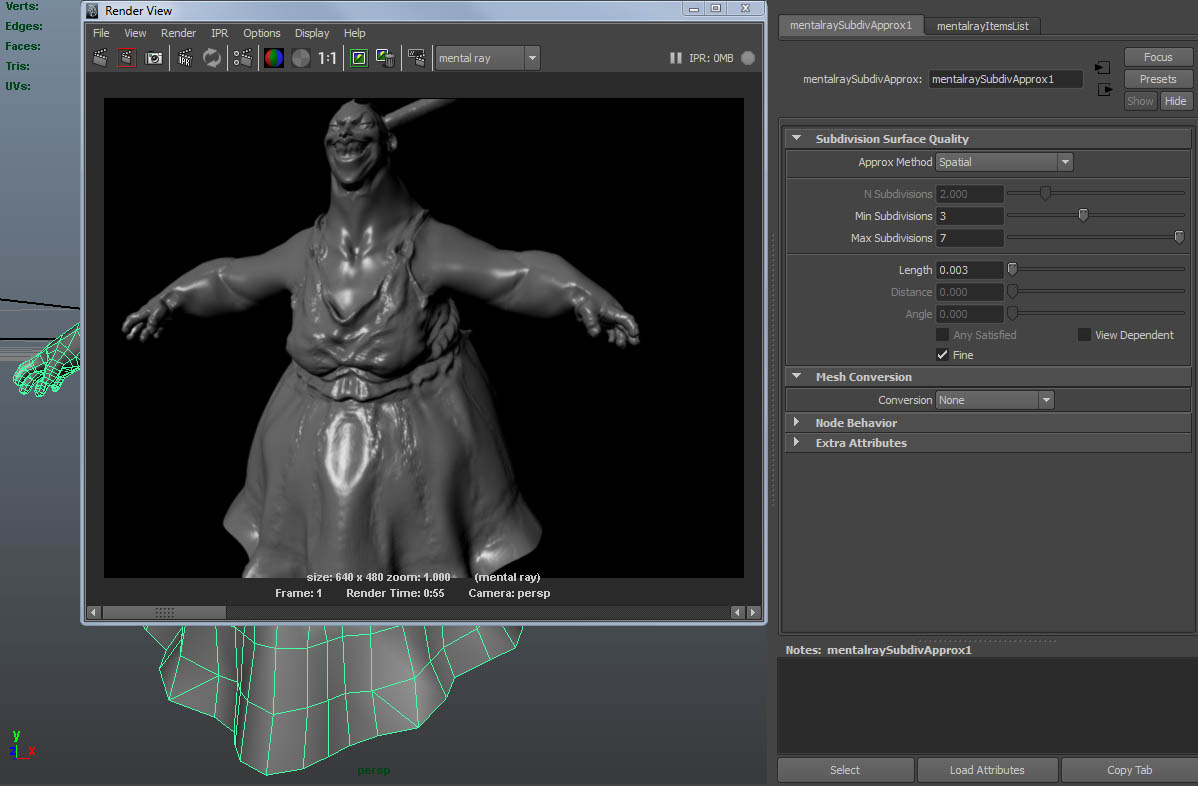Click the scrollbar left arrow at far left

point(93,613)
